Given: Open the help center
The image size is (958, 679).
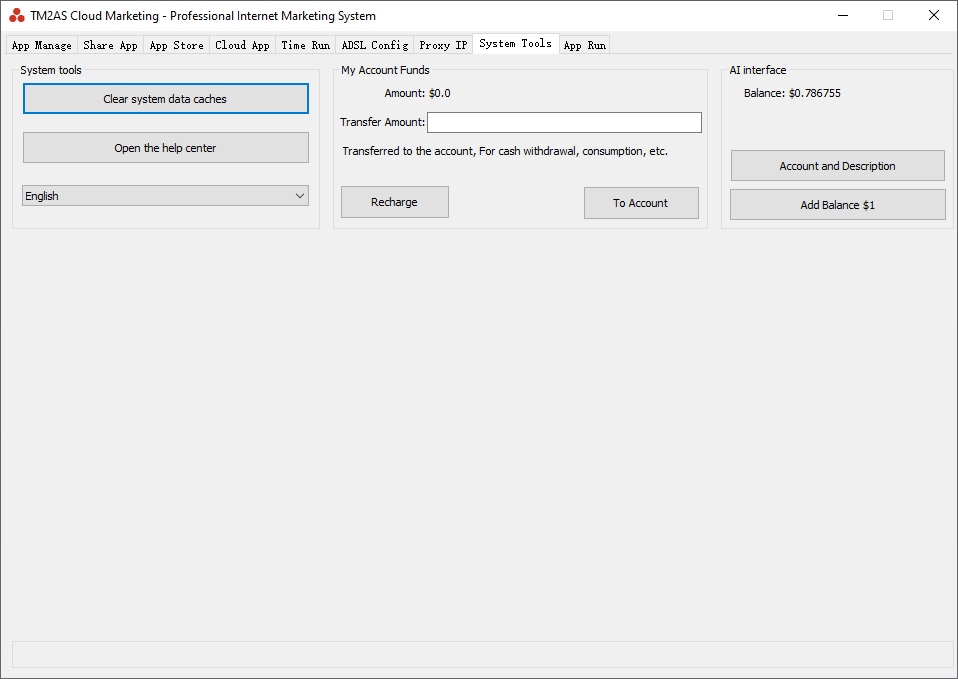Looking at the screenshot, I should click(165, 148).
